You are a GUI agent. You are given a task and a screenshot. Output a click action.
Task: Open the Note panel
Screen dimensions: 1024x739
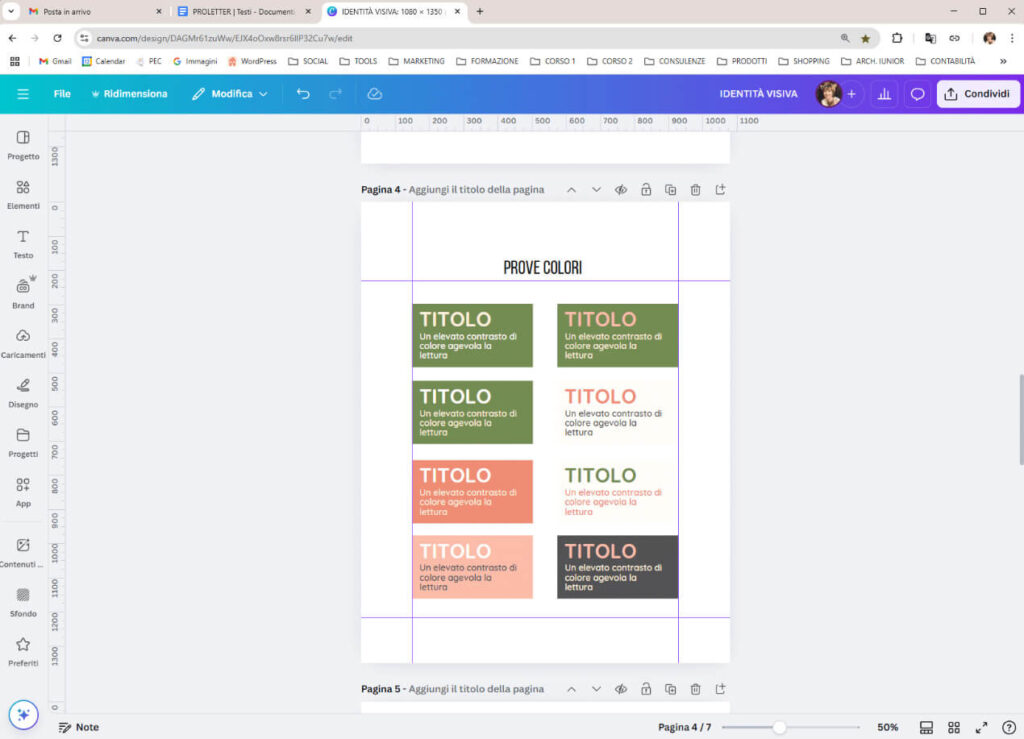click(x=79, y=727)
